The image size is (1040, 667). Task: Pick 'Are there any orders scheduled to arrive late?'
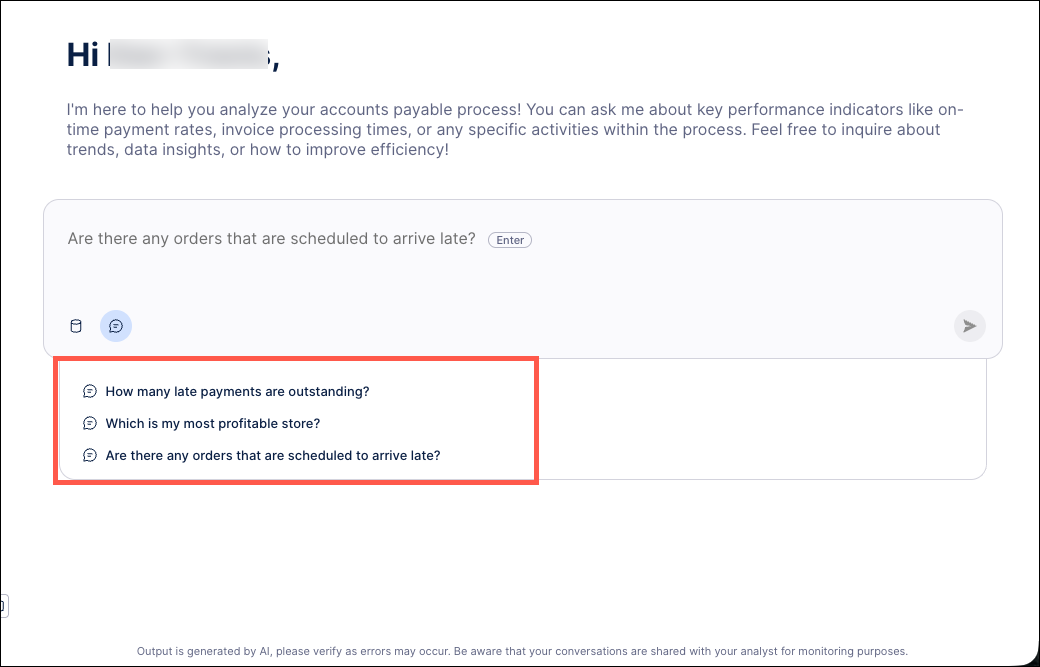click(x=274, y=455)
